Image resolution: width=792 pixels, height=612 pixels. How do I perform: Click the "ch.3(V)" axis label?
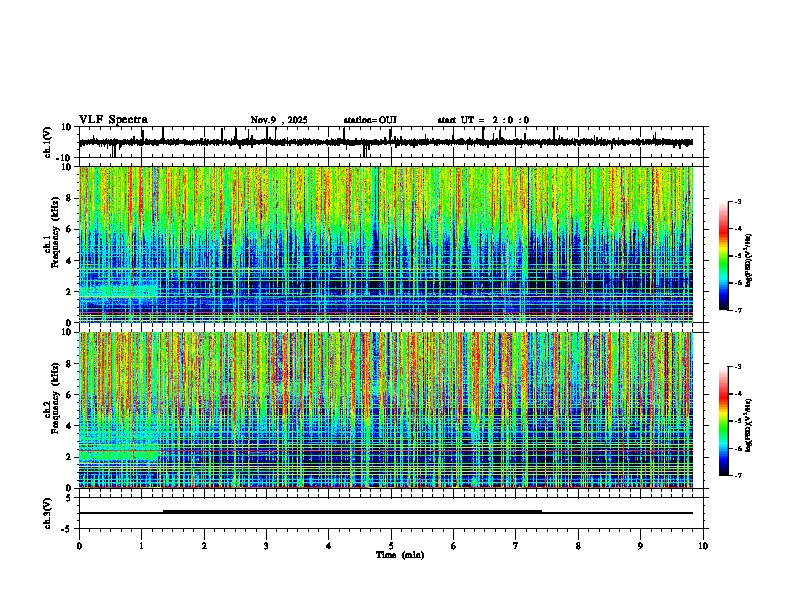pos(48,513)
